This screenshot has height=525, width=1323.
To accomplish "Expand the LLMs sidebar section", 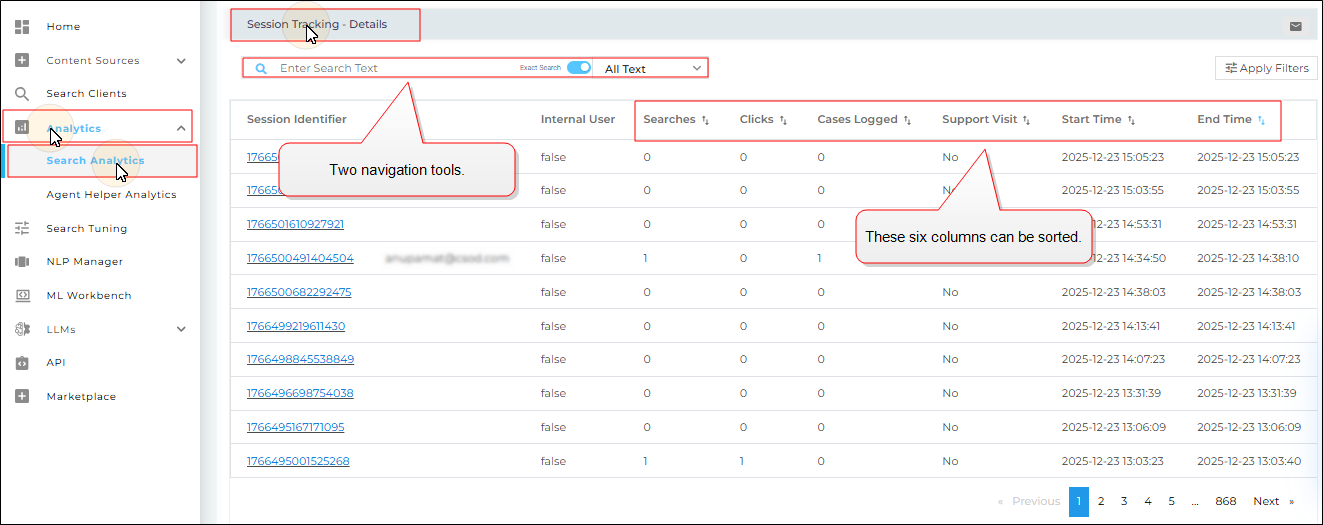I will point(181,329).
